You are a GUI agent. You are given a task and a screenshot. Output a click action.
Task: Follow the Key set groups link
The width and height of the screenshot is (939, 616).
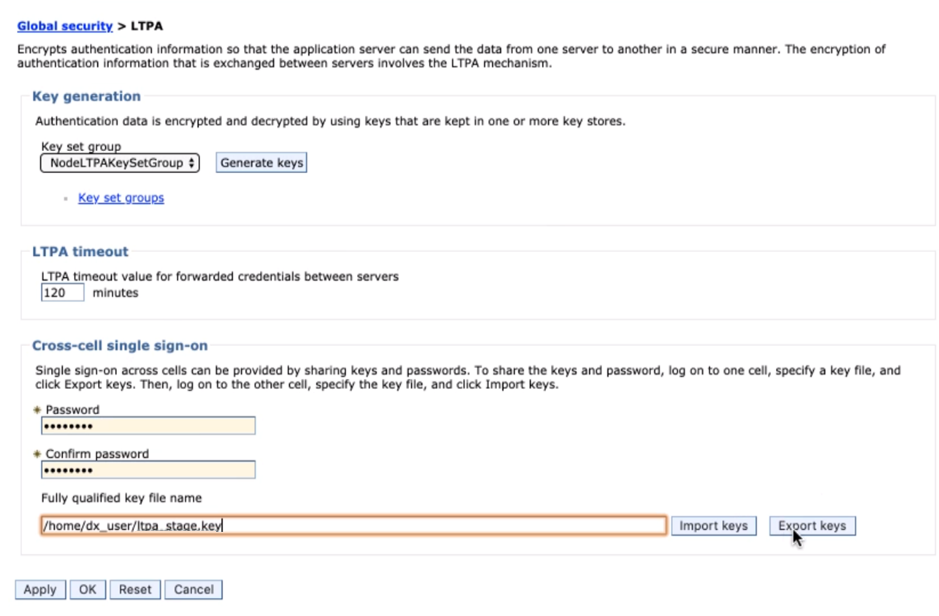121,198
